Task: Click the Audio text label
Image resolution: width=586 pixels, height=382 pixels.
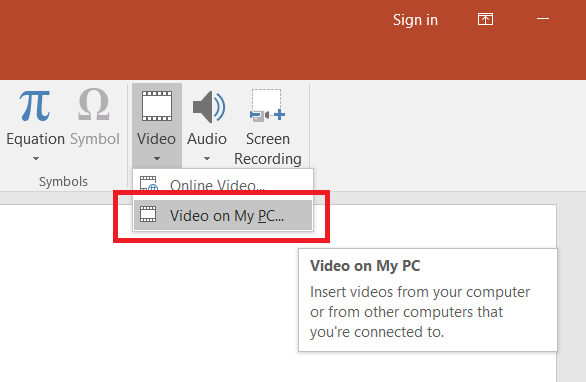Action: click(x=207, y=139)
